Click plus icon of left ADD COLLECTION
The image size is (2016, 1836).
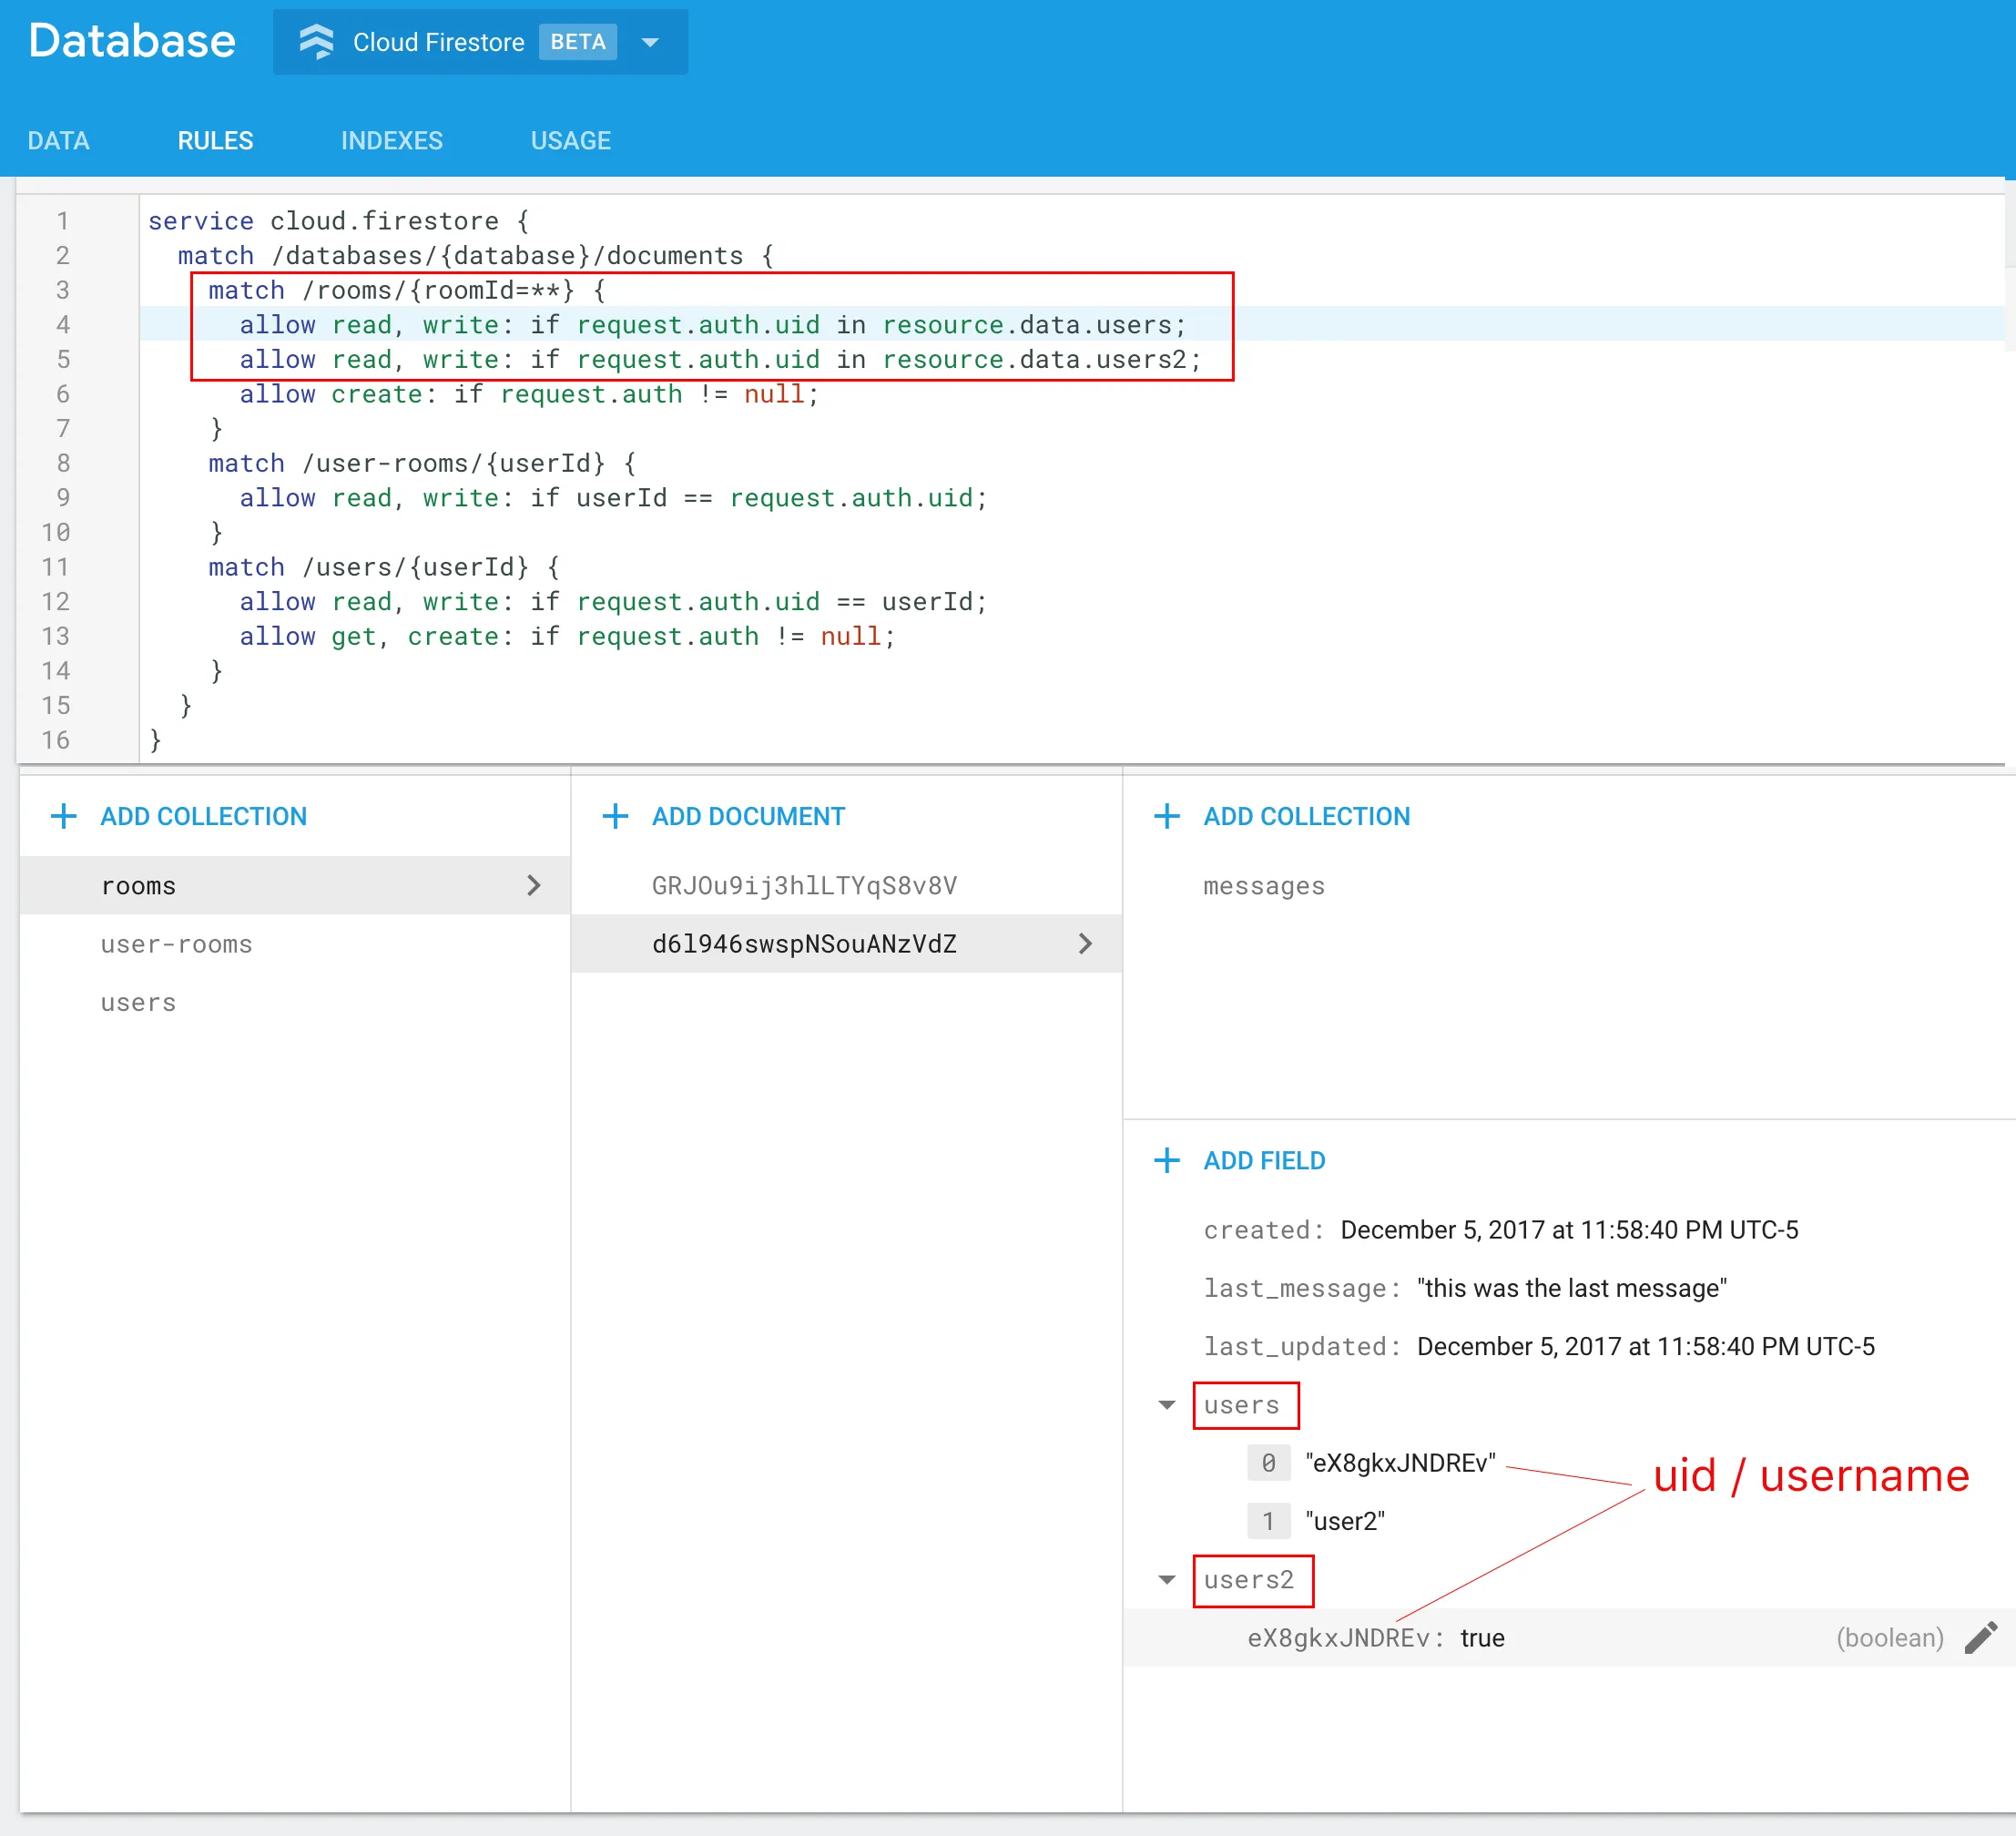(63, 816)
